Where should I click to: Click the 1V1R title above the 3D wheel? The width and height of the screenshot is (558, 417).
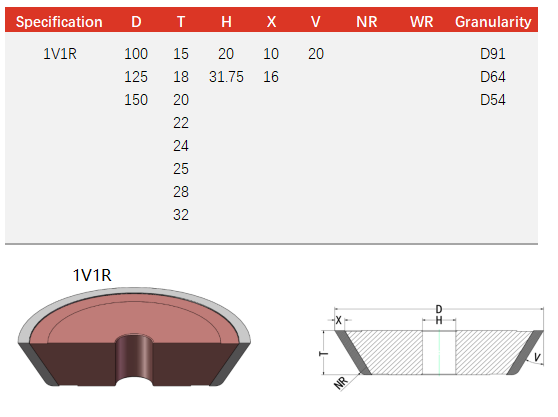[x=92, y=275]
